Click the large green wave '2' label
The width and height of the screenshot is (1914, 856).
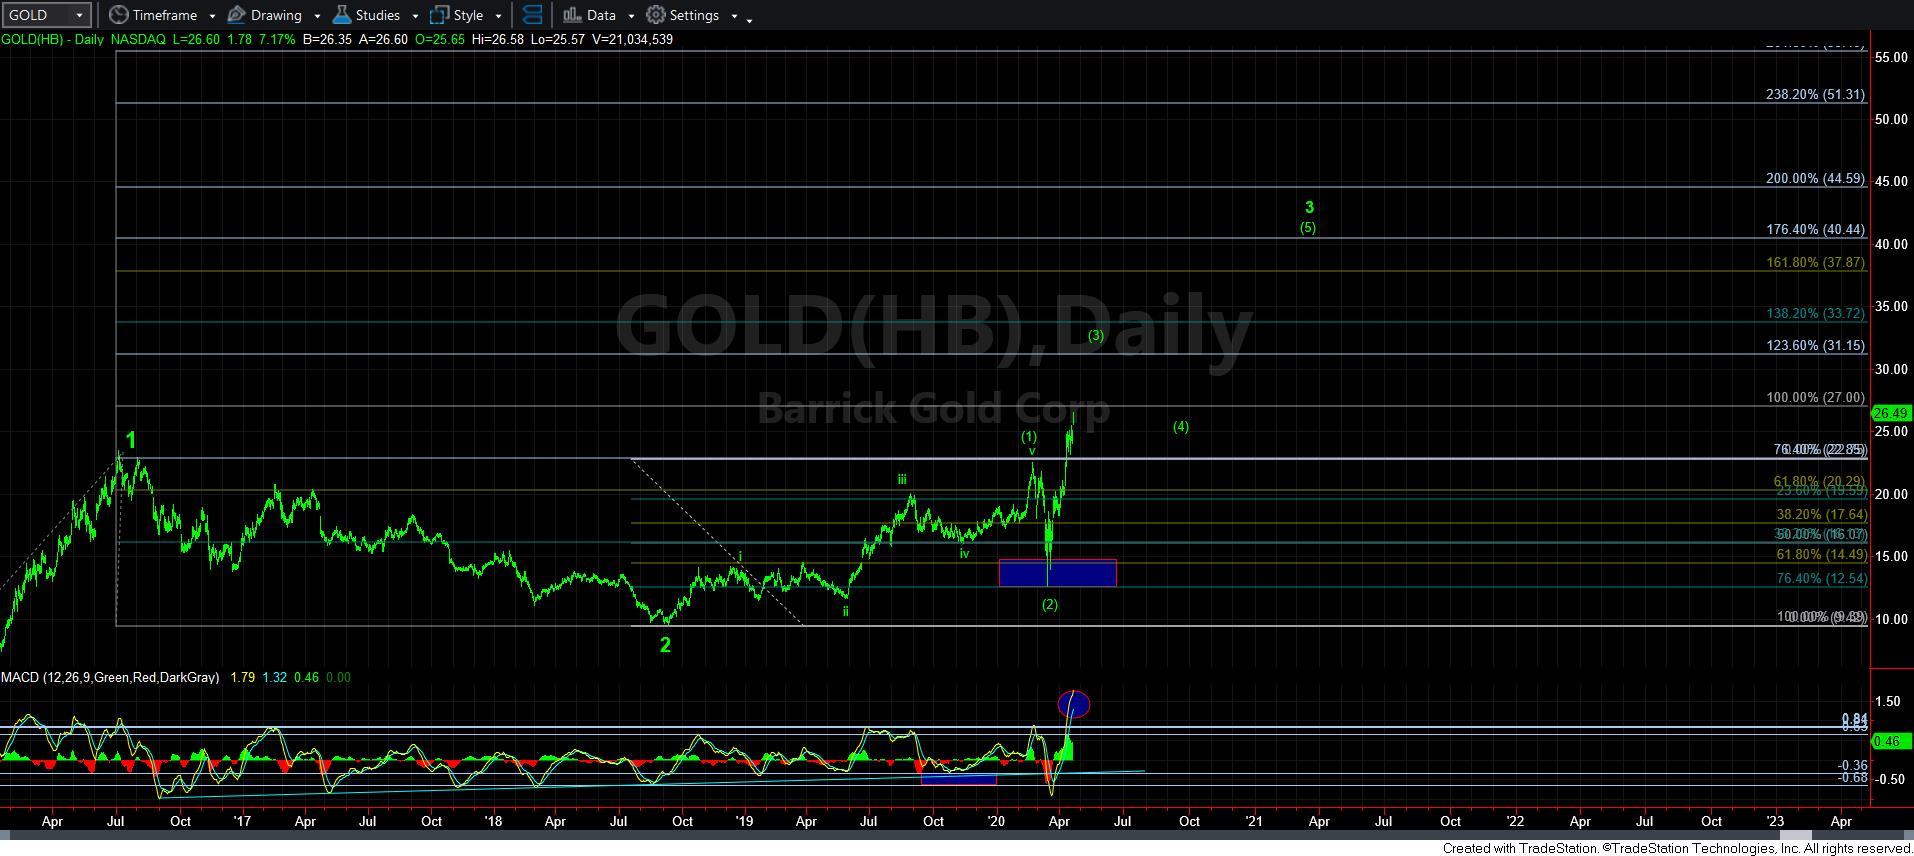pyautogui.click(x=665, y=645)
